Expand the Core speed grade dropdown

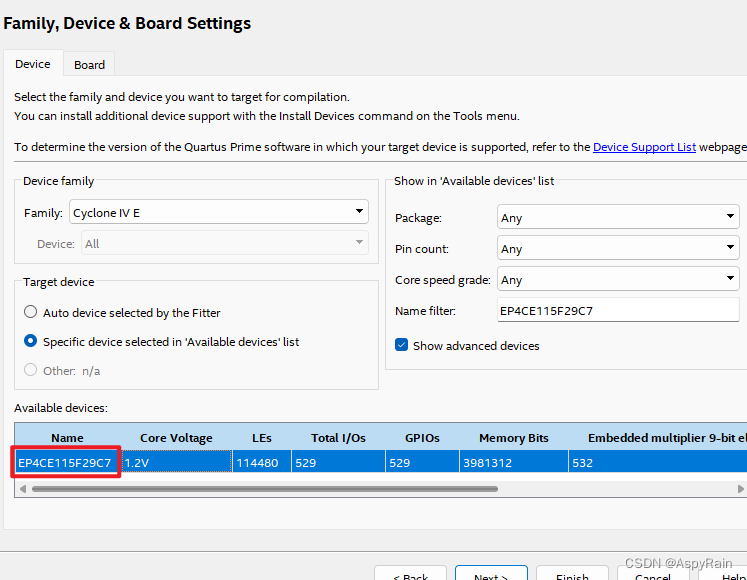point(618,279)
